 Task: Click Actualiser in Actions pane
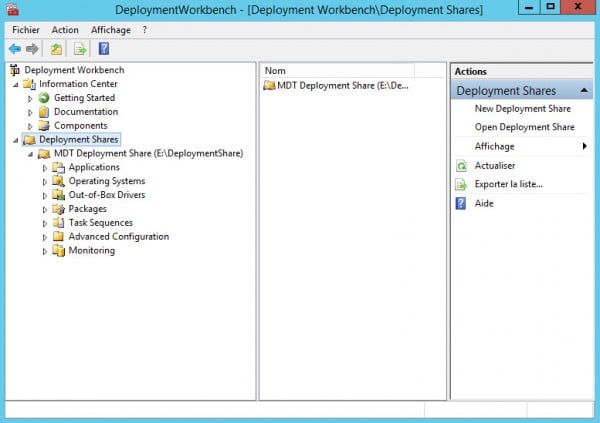(495, 166)
